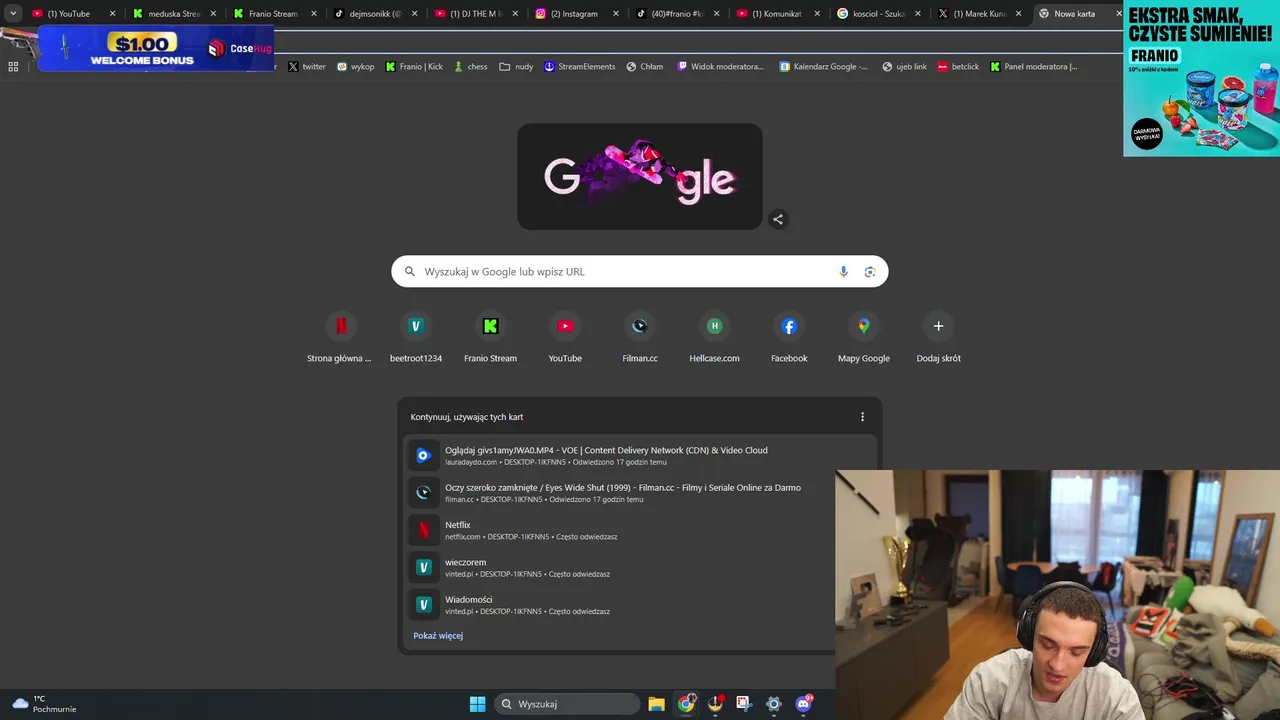Open the twitter bookmark
Screen dimensions: 1280x720
(x=307, y=67)
